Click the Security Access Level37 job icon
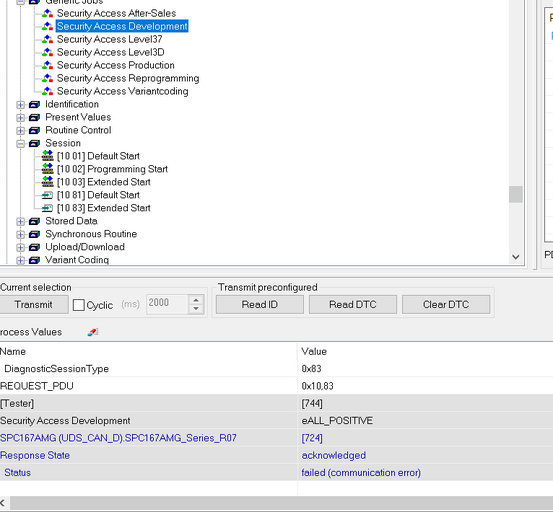The image size is (553, 512). coord(47,39)
